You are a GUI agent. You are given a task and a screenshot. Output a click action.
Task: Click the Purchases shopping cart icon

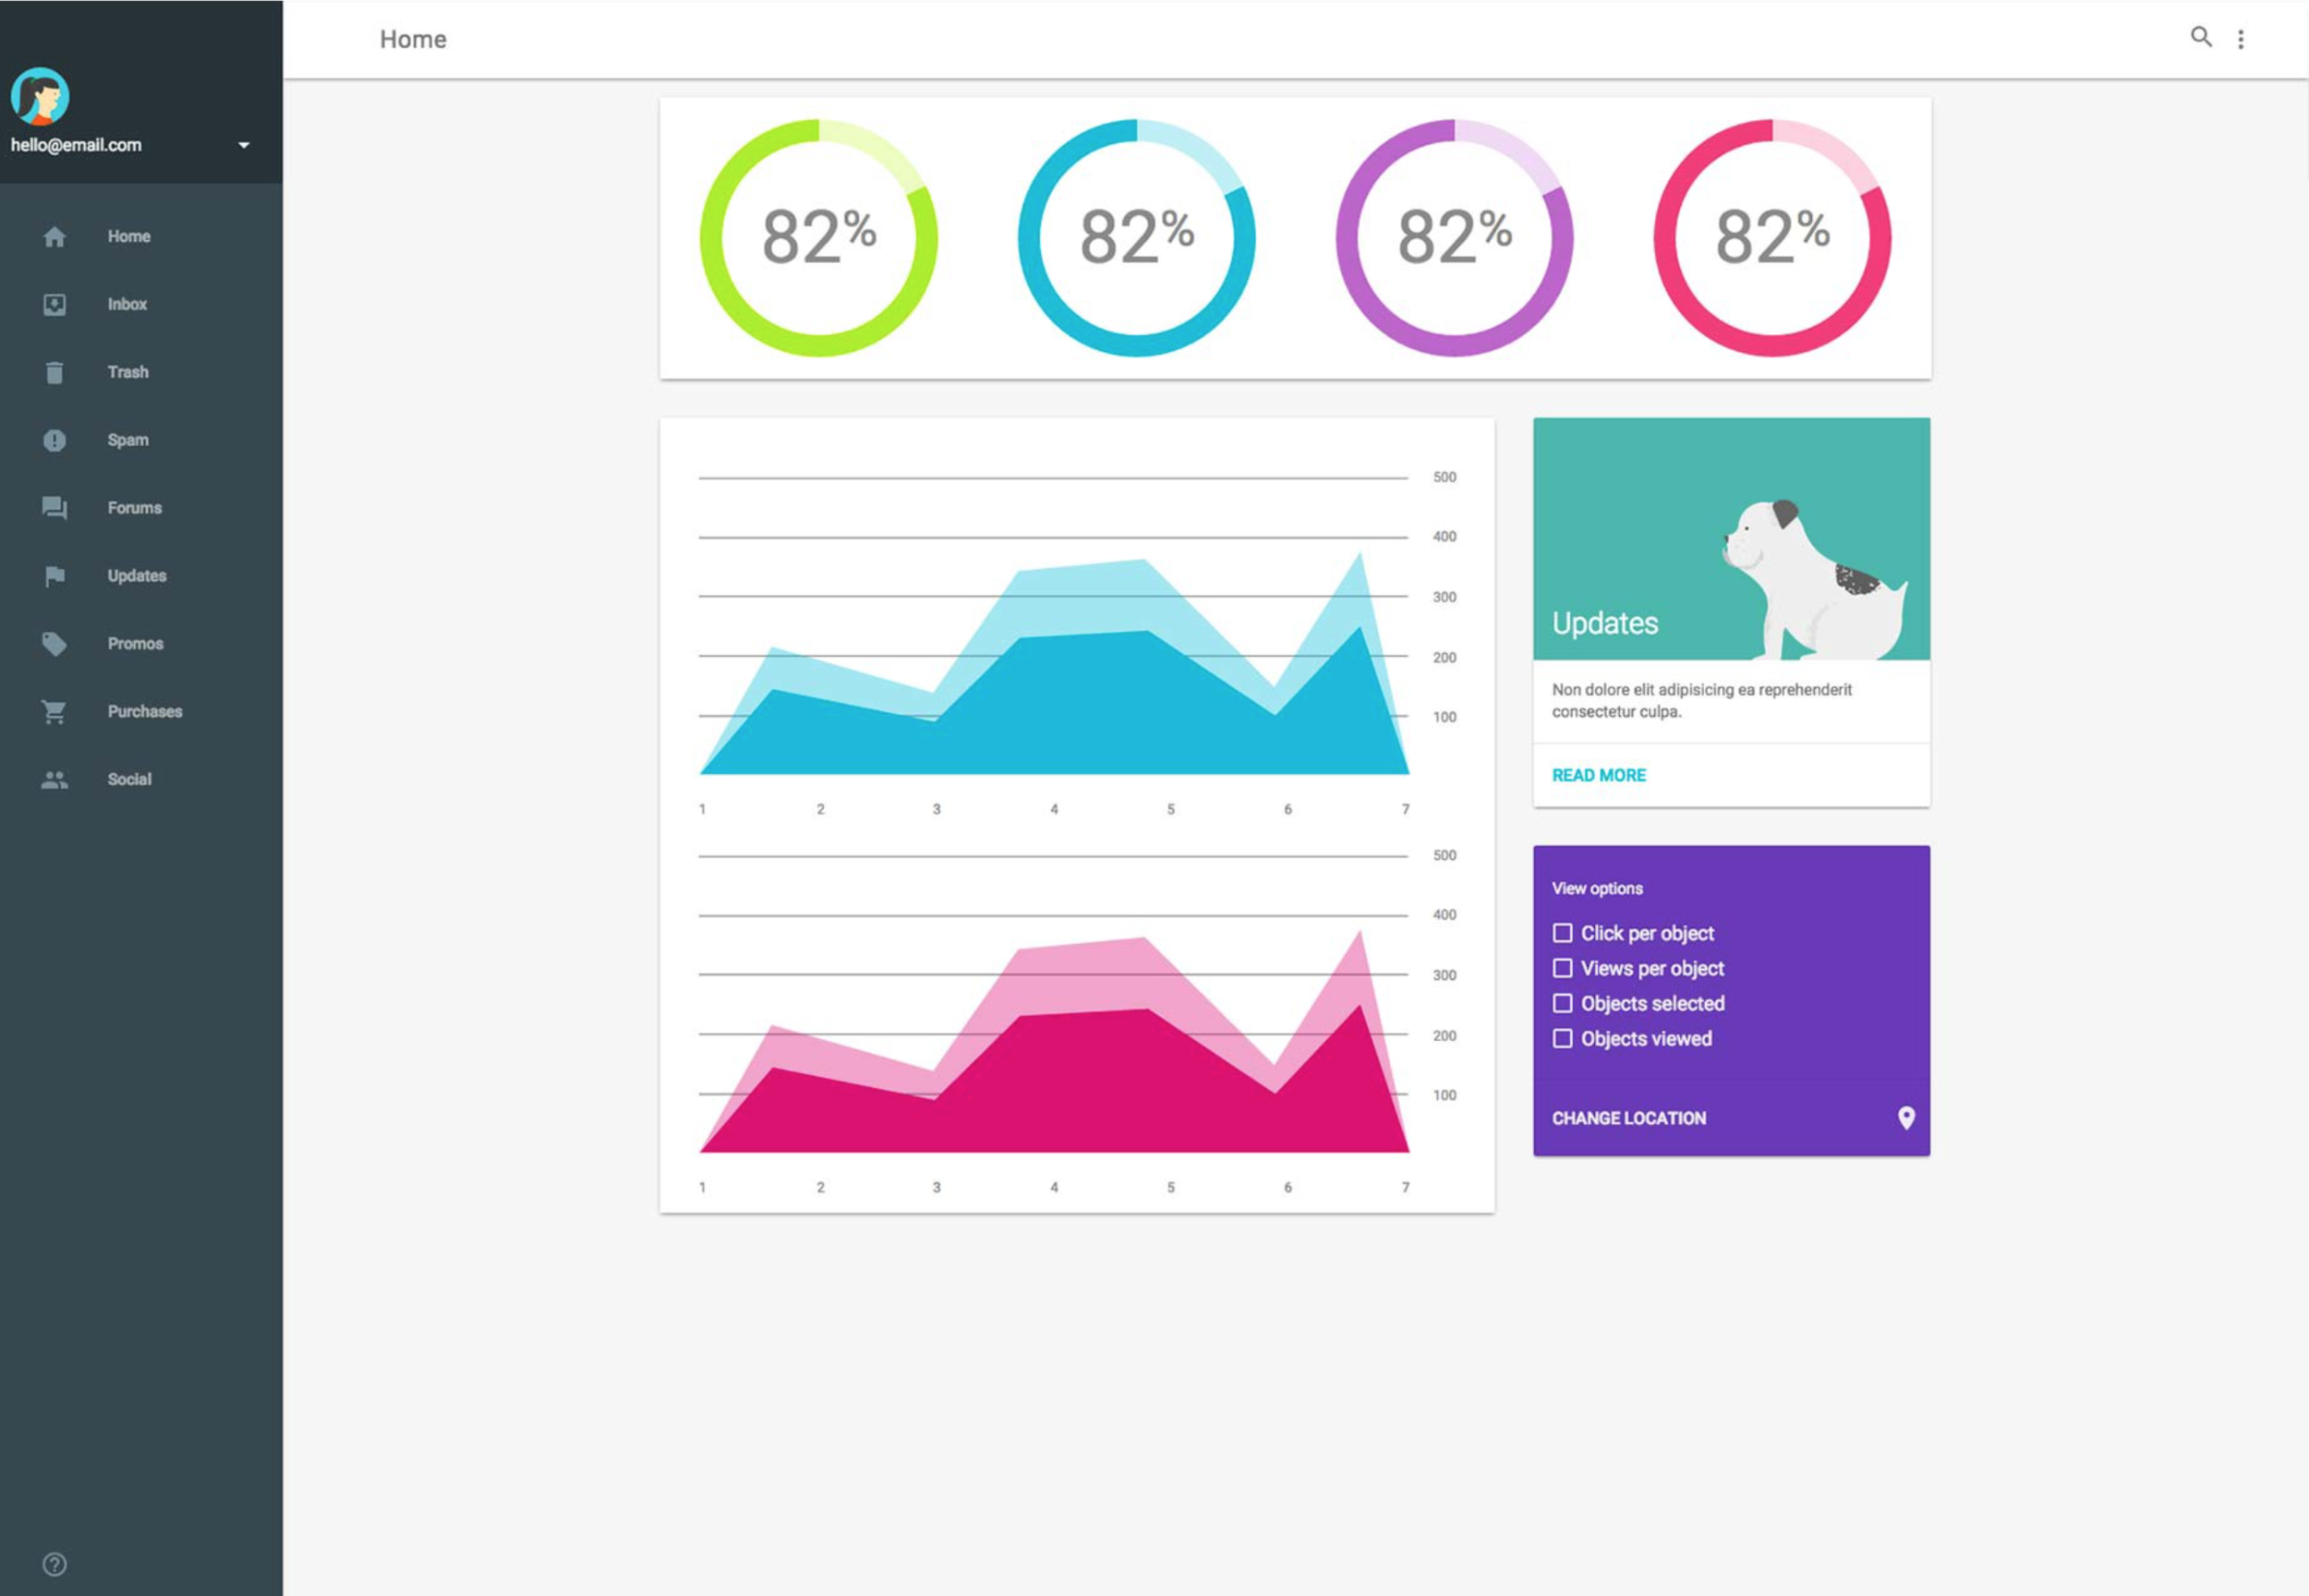click(x=54, y=712)
